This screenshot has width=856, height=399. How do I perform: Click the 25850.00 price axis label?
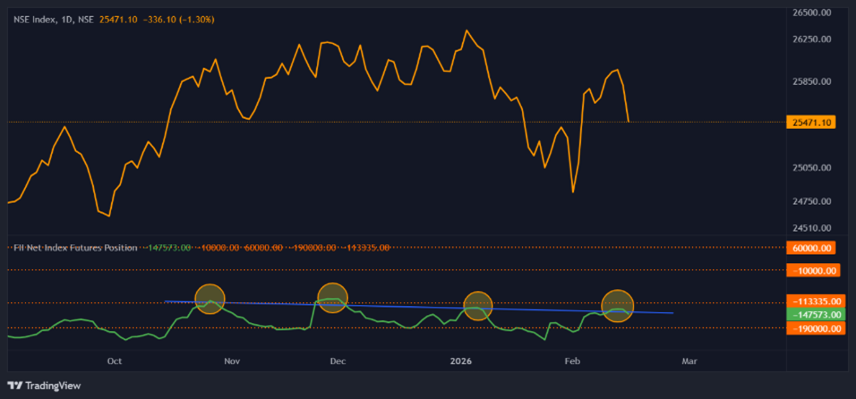811,82
